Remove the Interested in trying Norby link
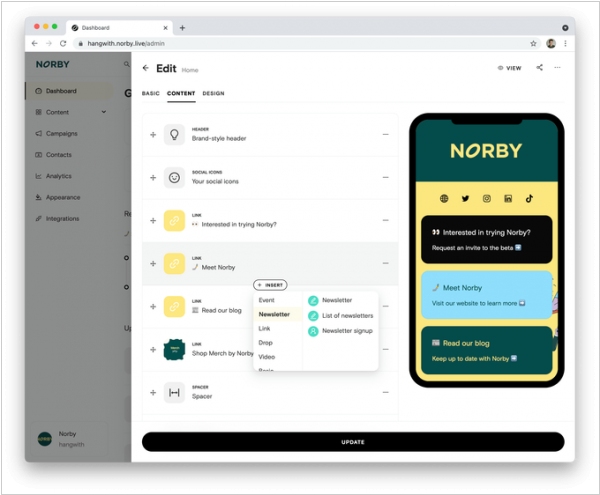This screenshot has width=600, height=495. [x=385, y=220]
